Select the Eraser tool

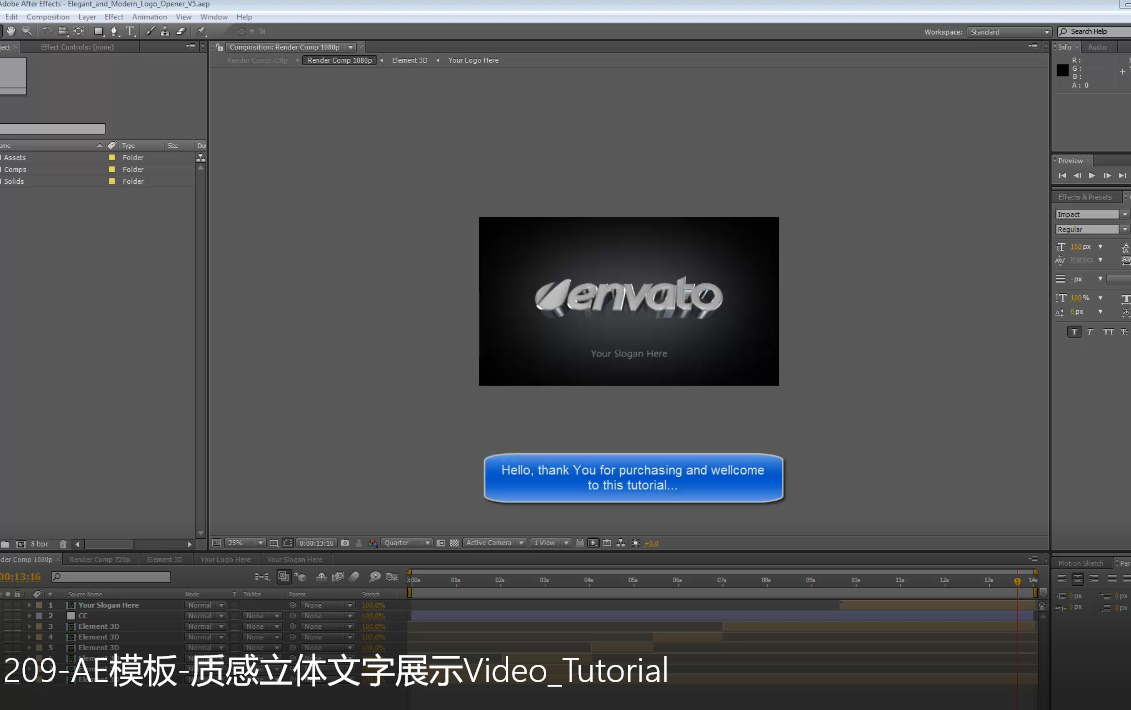pyautogui.click(x=181, y=31)
